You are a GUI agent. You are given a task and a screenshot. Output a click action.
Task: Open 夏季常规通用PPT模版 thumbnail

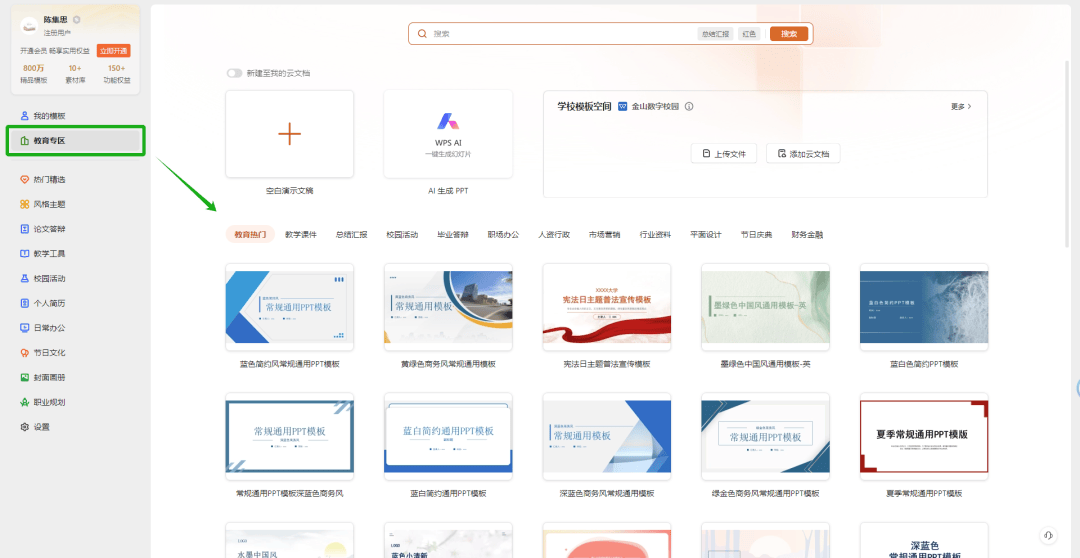[x=924, y=437]
